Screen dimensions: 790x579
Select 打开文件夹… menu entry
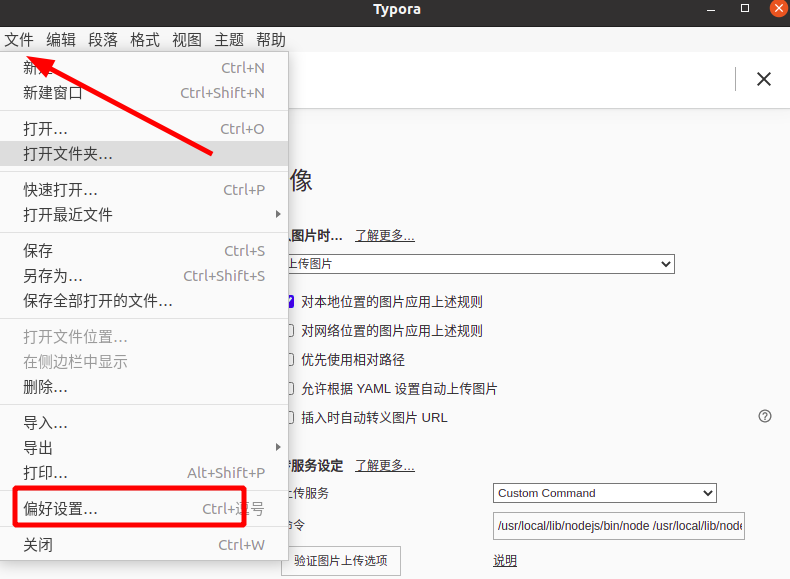pos(144,154)
